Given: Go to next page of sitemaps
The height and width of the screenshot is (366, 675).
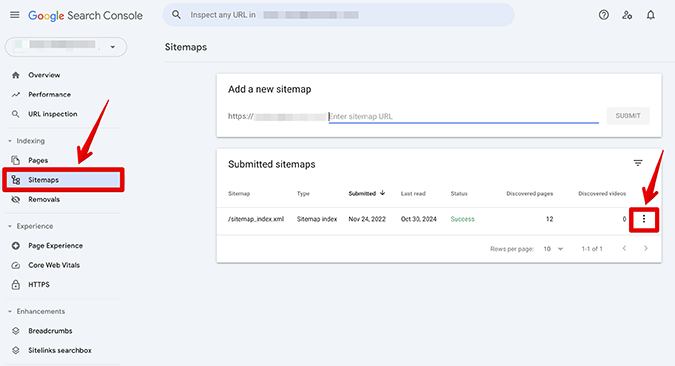Looking at the screenshot, I should [x=646, y=248].
